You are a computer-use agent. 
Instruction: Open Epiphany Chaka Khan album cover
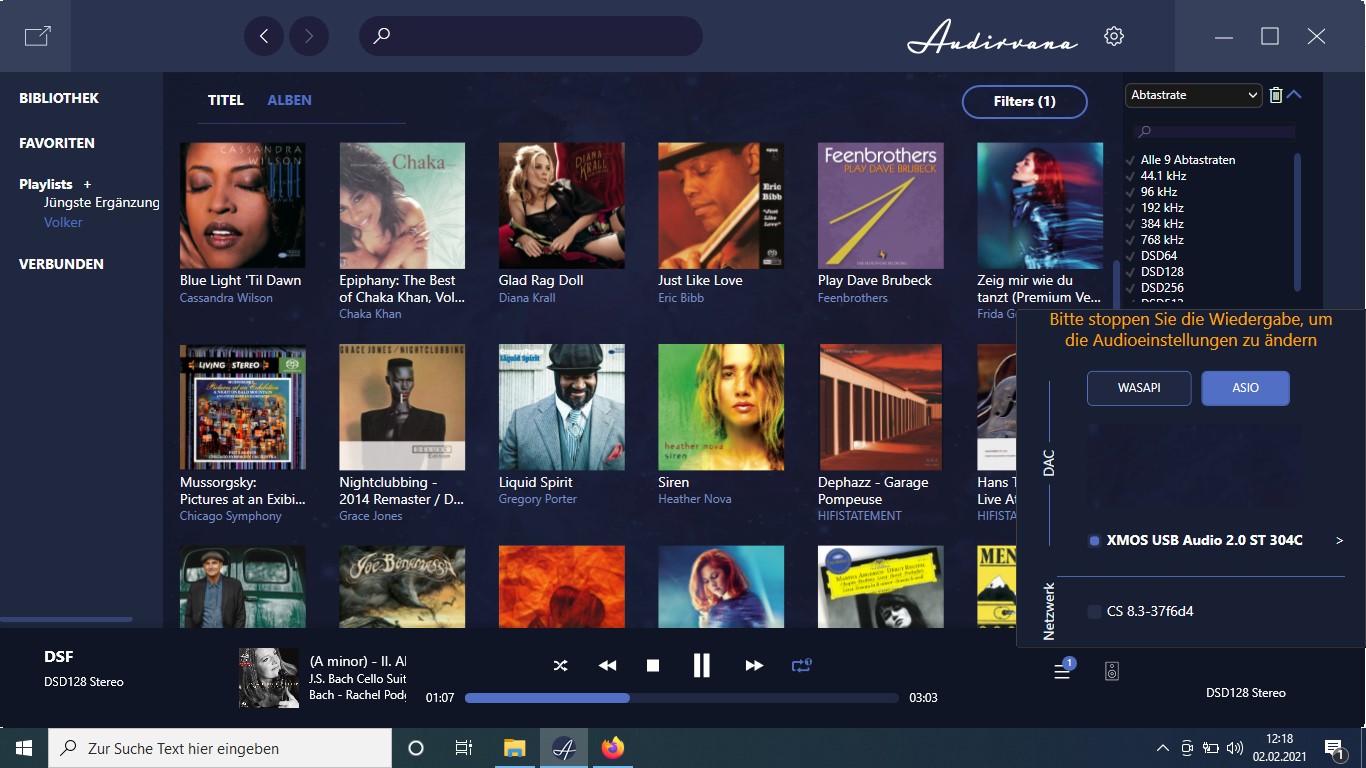click(x=402, y=205)
